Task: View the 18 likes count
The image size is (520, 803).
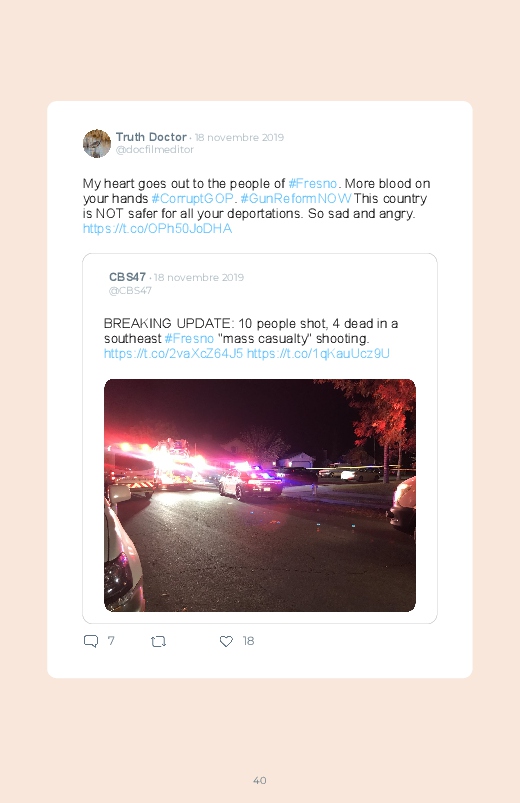Action: click(248, 641)
